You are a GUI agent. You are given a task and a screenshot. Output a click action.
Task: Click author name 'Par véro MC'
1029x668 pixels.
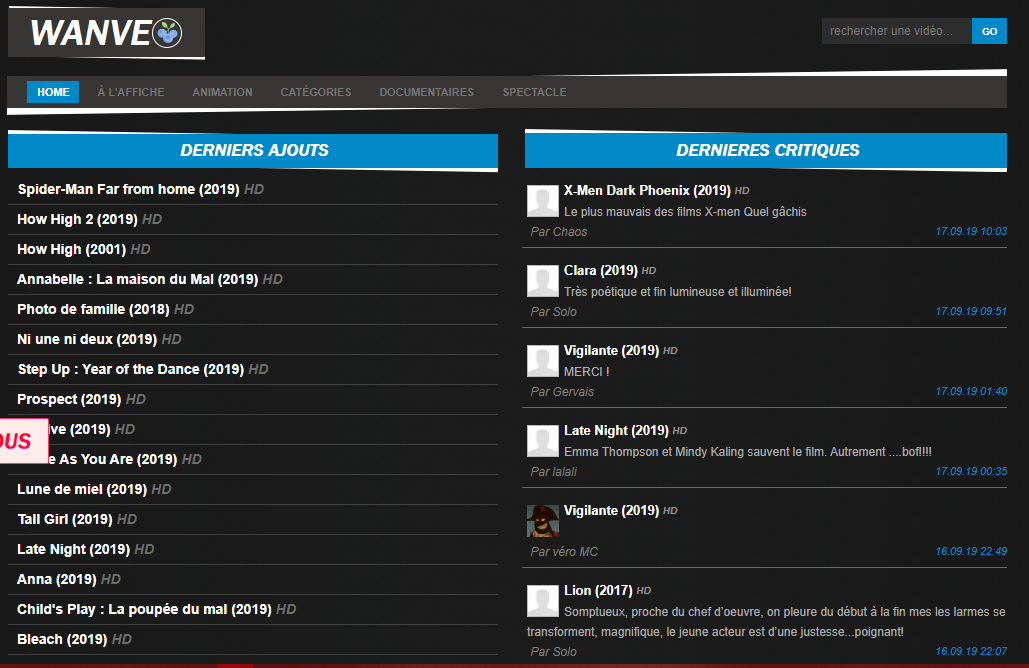564,552
